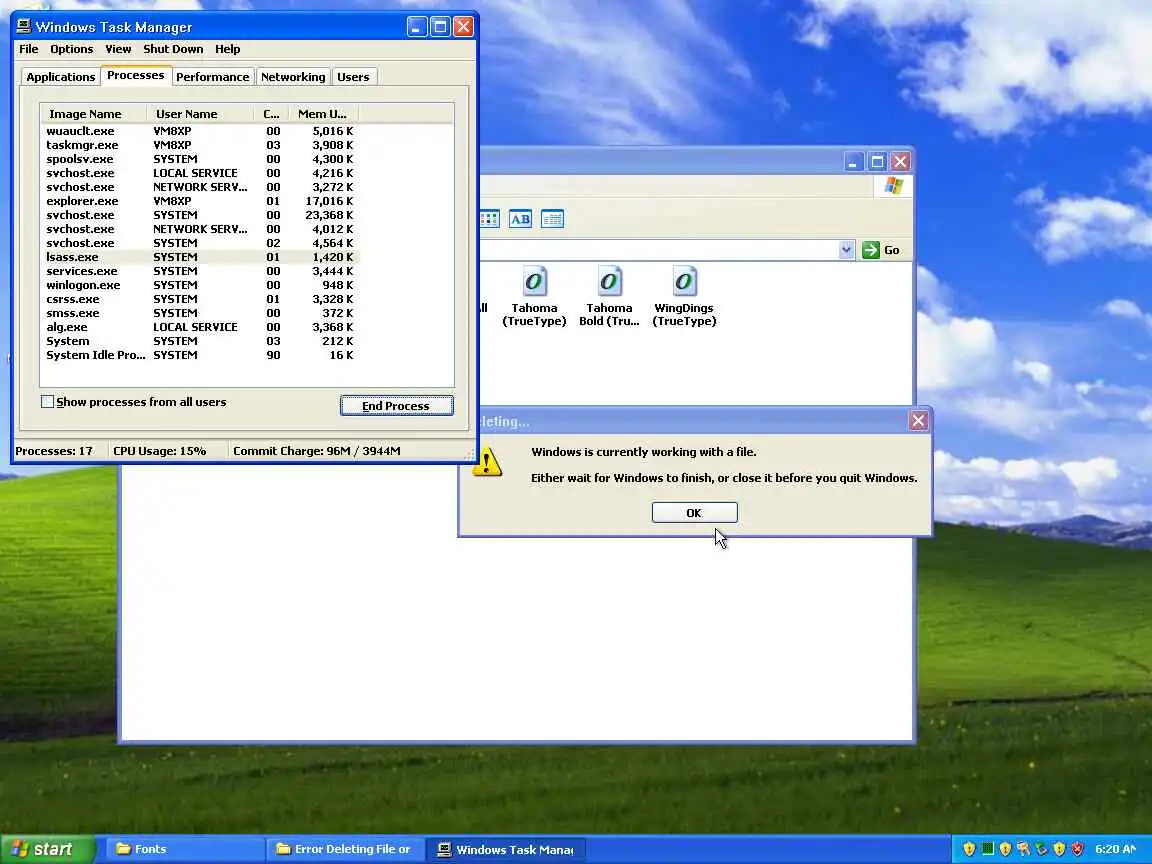
Task: Click the CPU Usage: 15% status entry
Action: (x=159, y=451)
